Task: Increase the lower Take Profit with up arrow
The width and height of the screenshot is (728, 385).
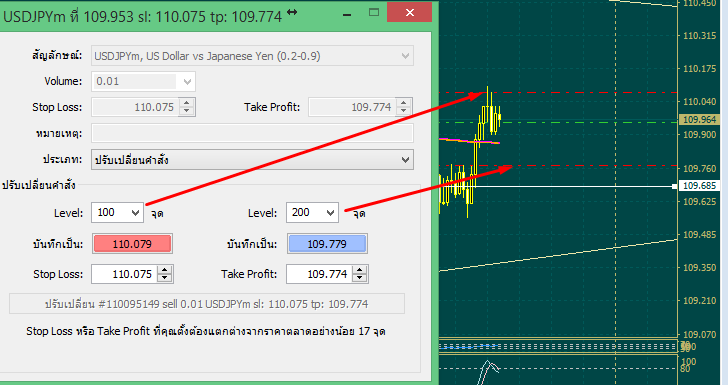Action: [360, 270]
